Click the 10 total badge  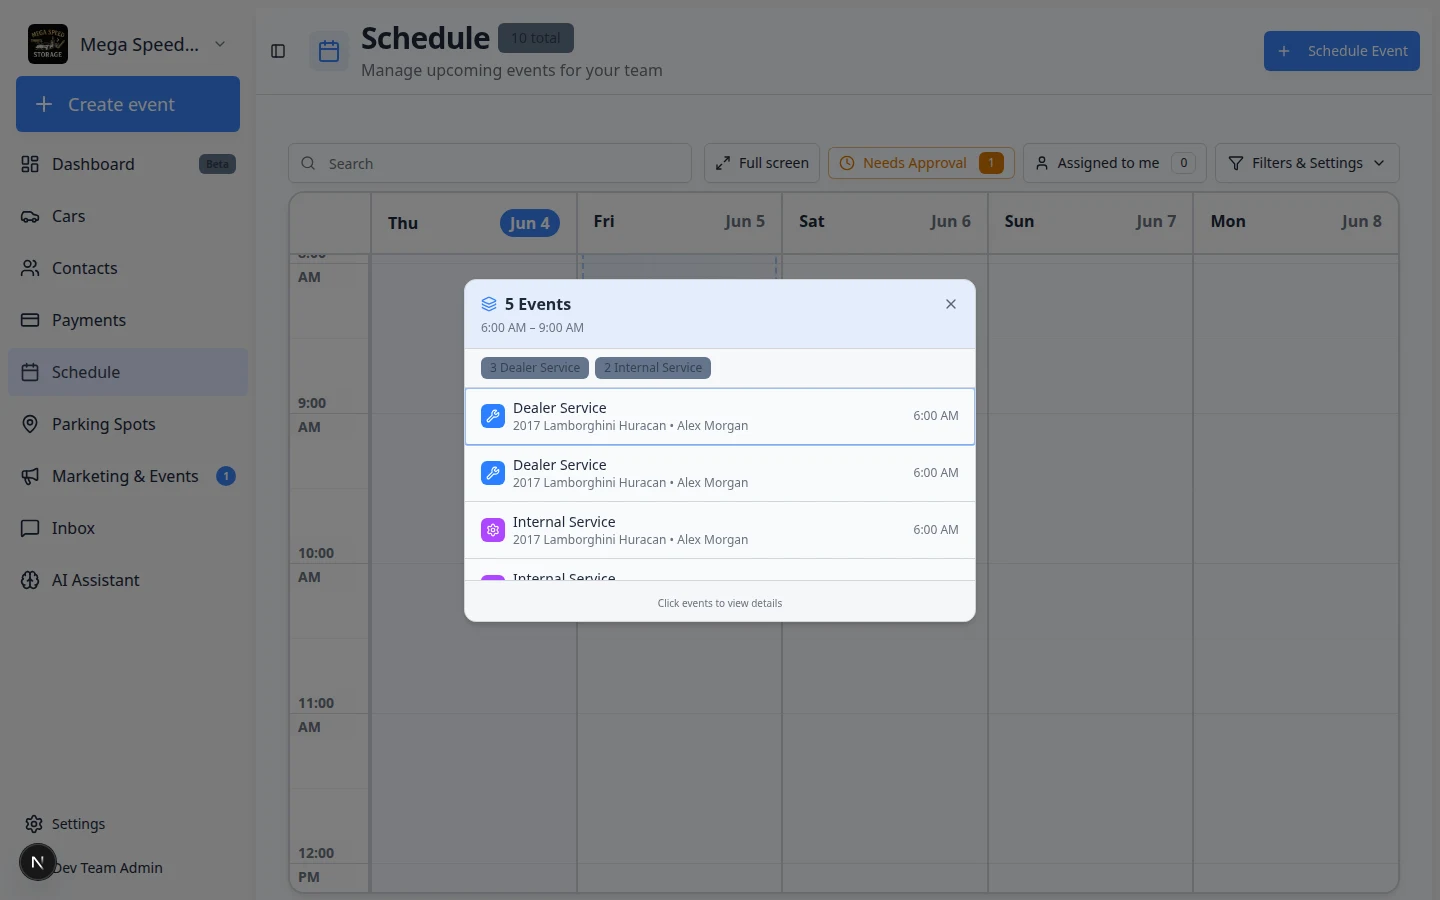tap(536, 38)
